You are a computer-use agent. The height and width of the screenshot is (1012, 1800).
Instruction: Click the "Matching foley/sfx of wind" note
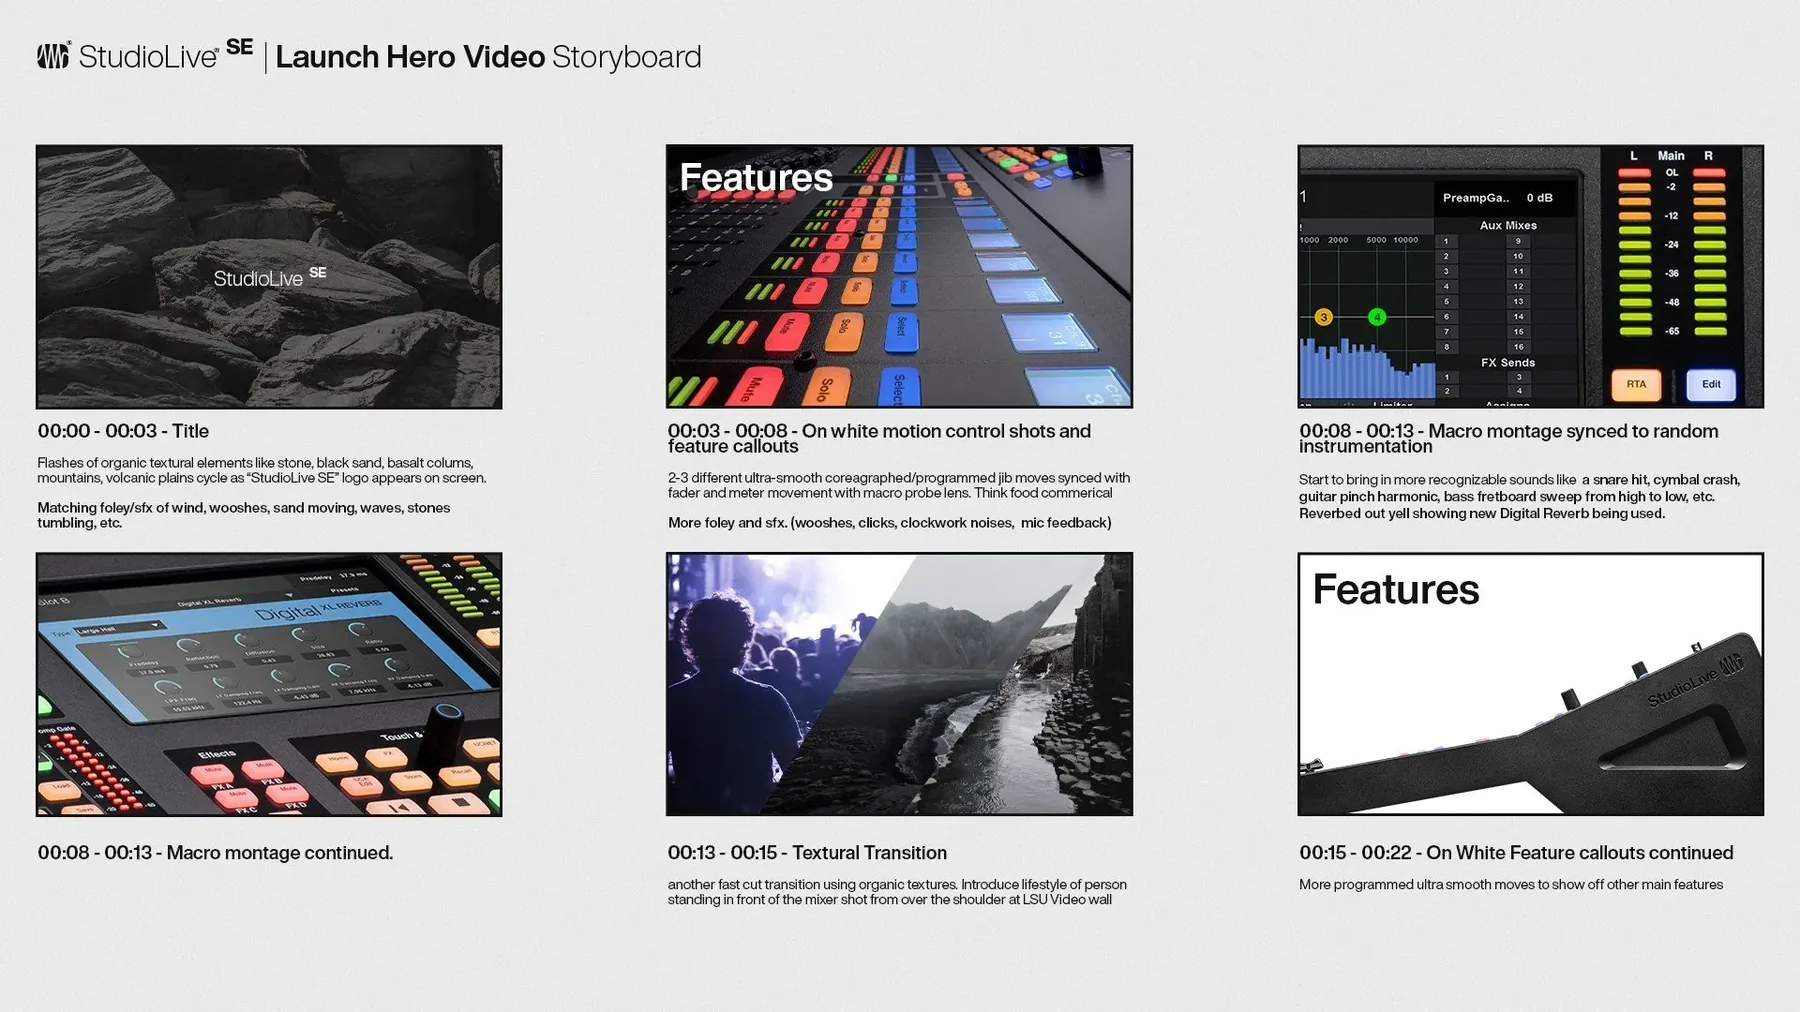[244, 515]
